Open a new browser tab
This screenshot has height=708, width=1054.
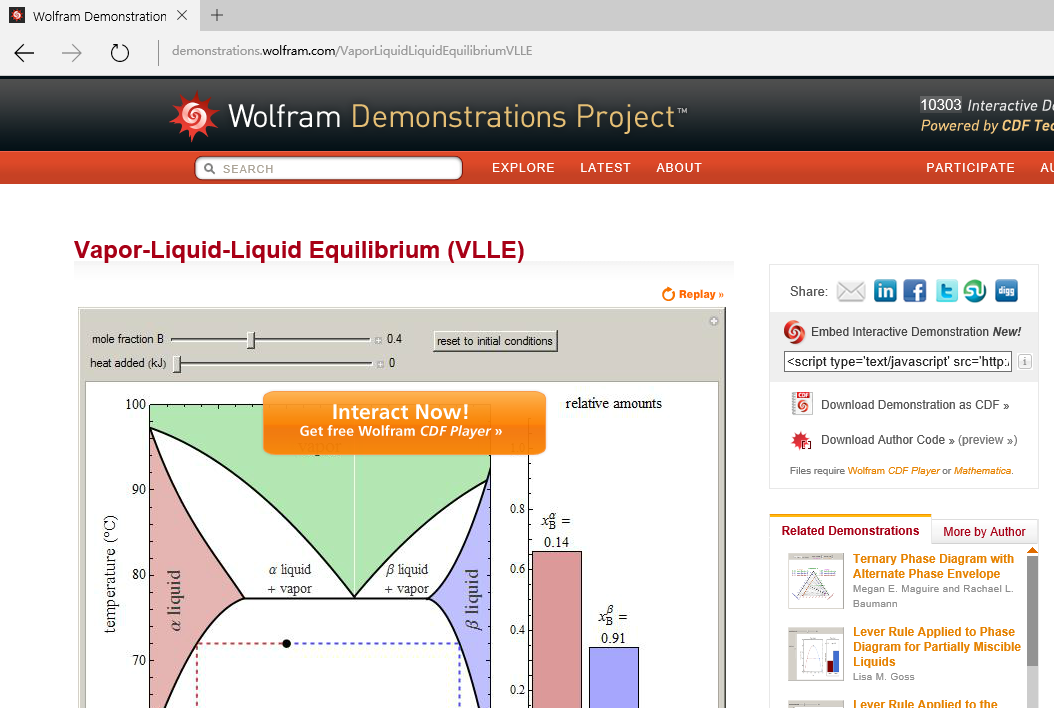click(x=216, y=15)
